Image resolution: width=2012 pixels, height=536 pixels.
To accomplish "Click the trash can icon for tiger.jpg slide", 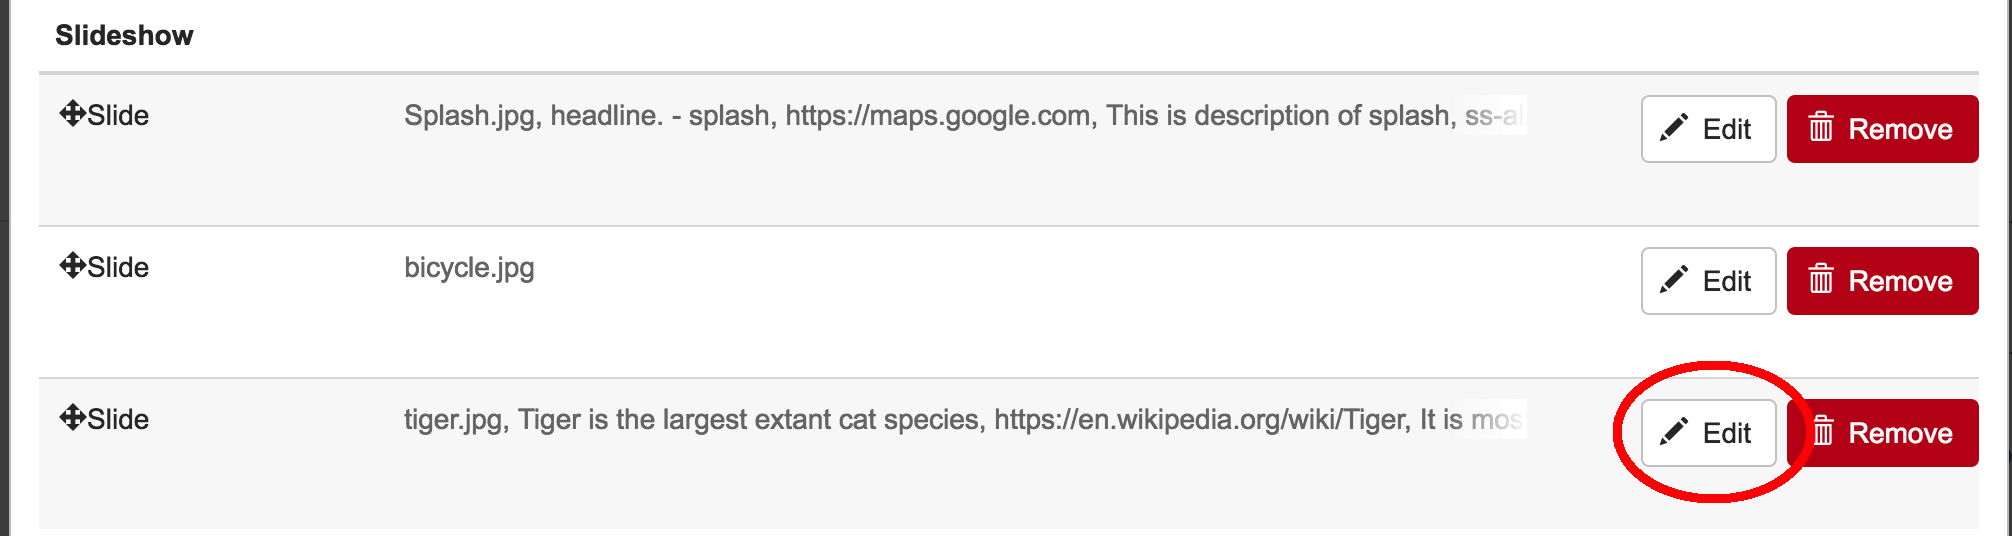I will (1821, 431).
